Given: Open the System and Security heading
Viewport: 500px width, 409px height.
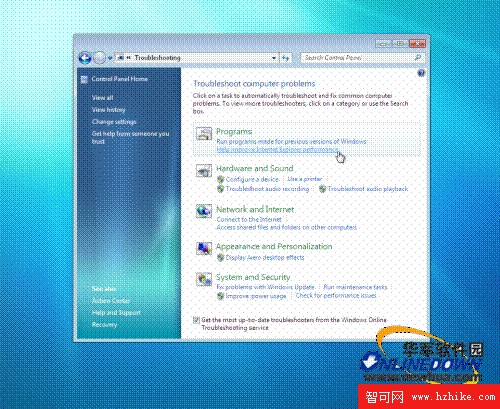Looking at the screenshot, I should [x=253, y=277].
